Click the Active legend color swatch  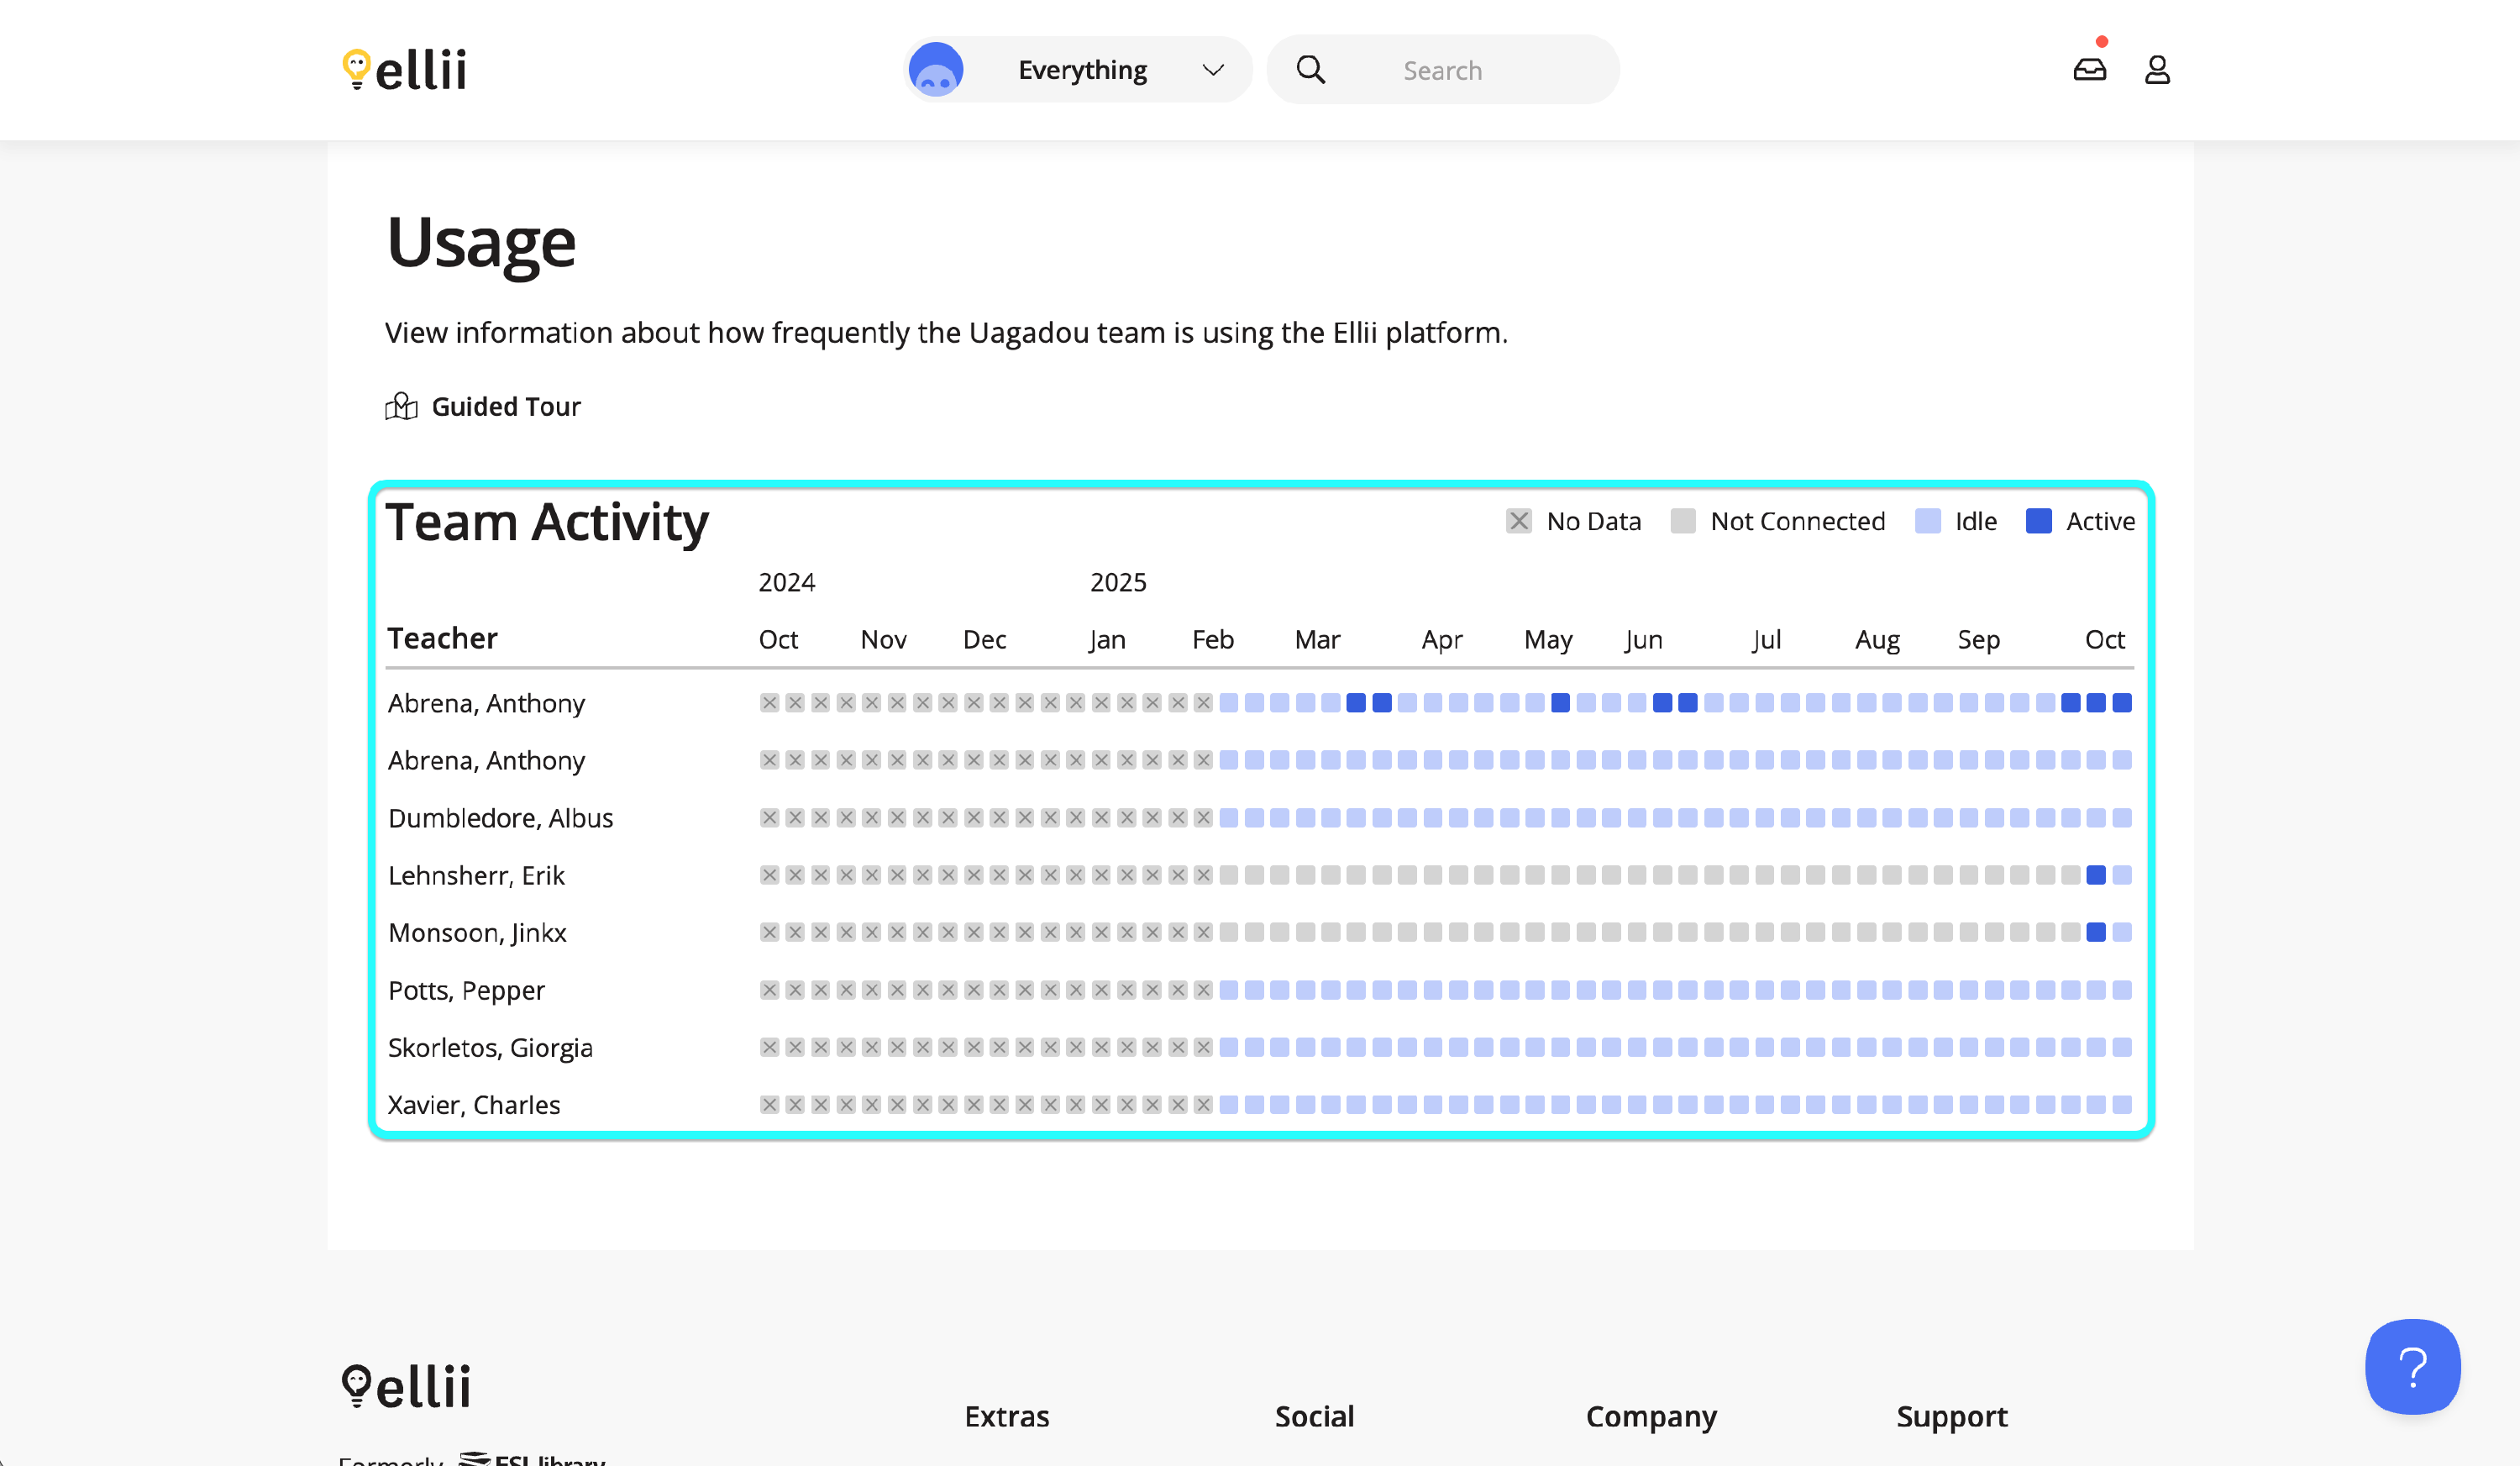coord(2038,521)
